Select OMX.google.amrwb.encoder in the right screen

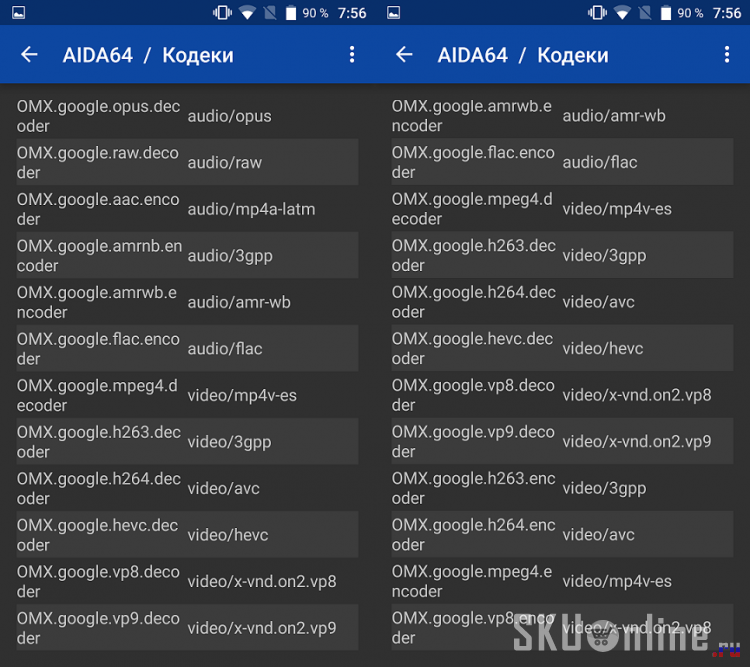pyautogui.click(x=562, y=115)
